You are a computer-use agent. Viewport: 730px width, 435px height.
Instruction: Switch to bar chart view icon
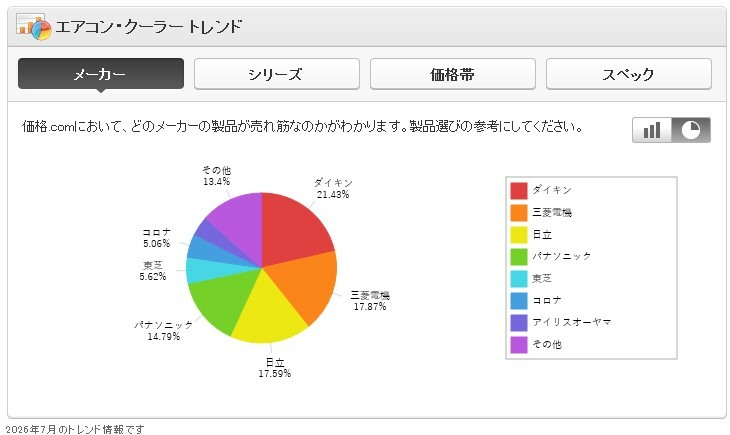tap(652, 130)
